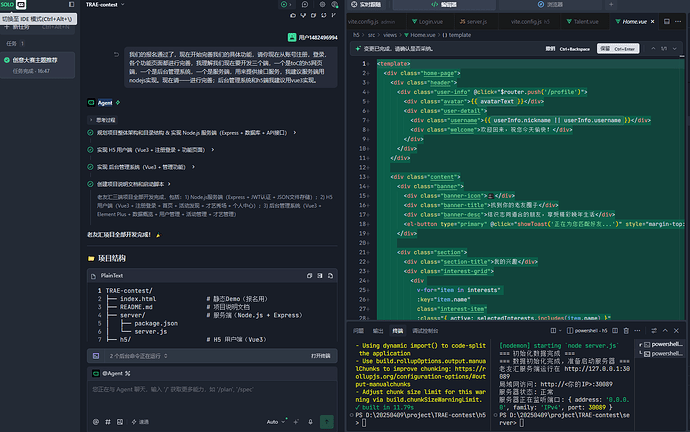Click the sparkle enhance prompt icon
Viewport: 690px width, 432px height.
pos(296,422)
